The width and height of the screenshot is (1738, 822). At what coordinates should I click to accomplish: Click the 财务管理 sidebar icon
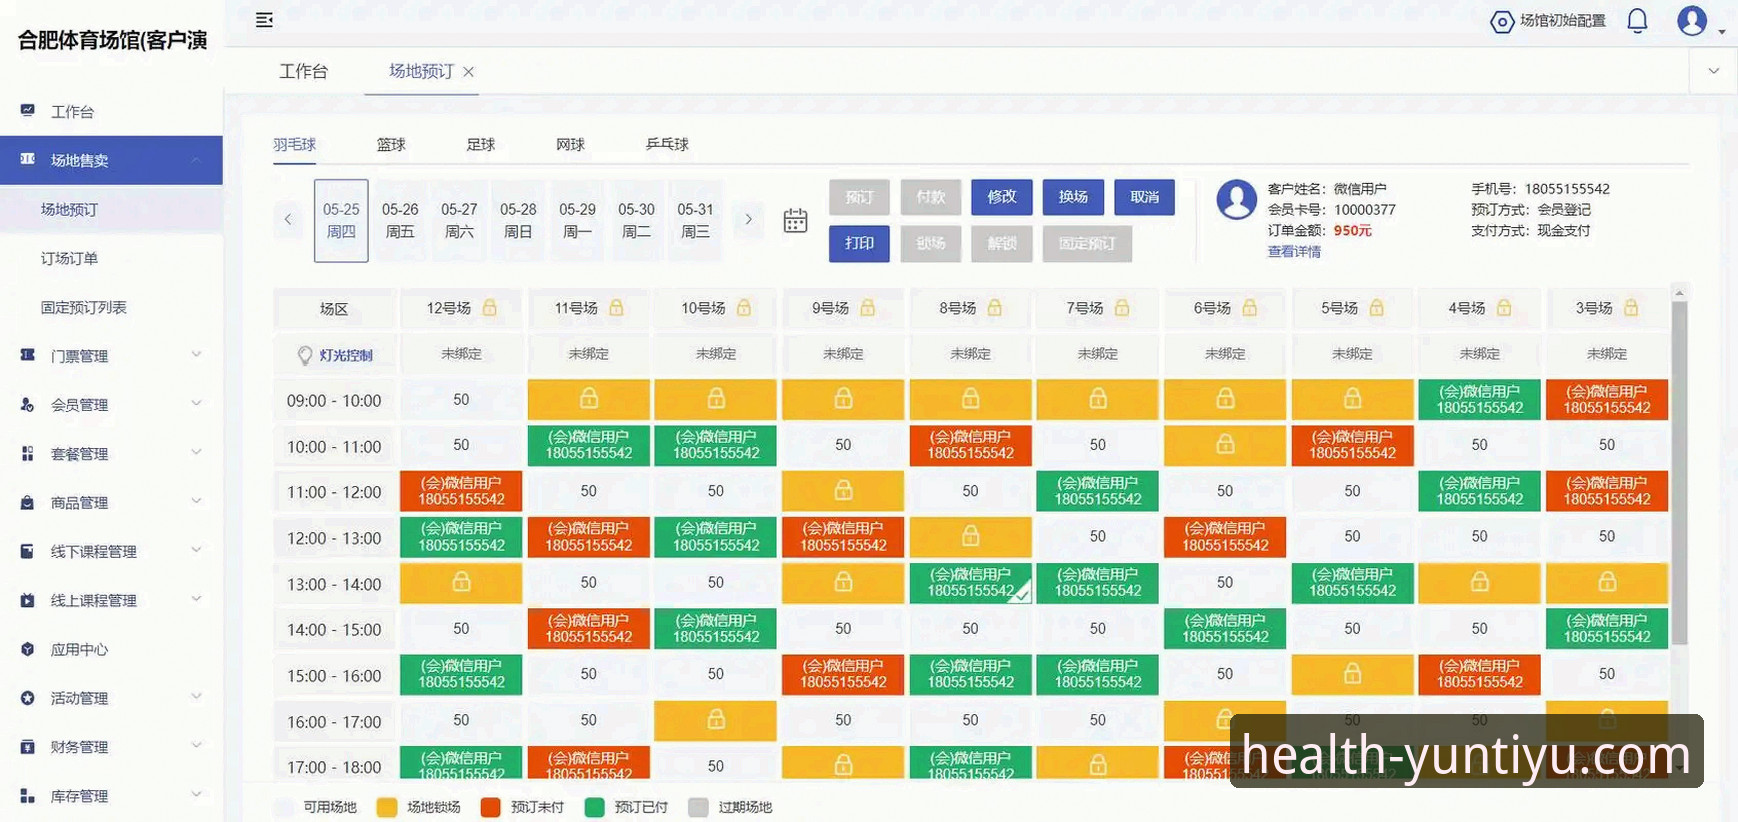(x=28, y=747)
